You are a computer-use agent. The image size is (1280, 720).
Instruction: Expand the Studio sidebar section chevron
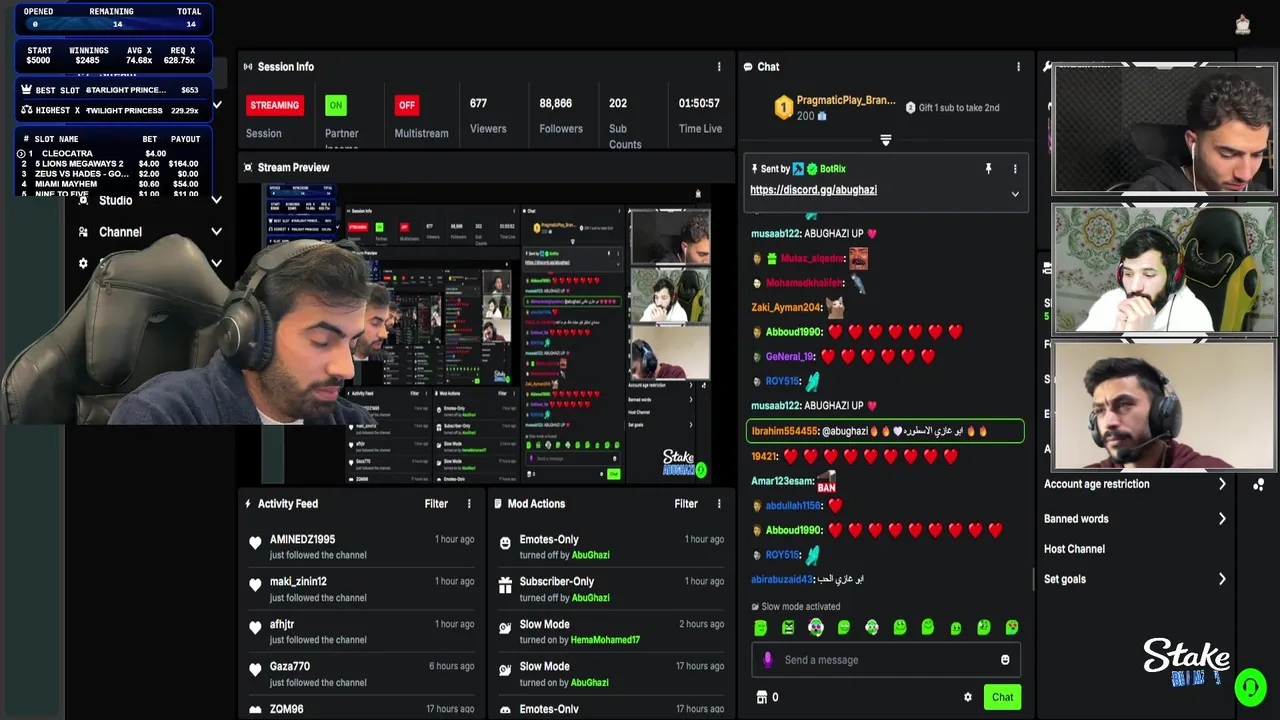coord(216,201)
